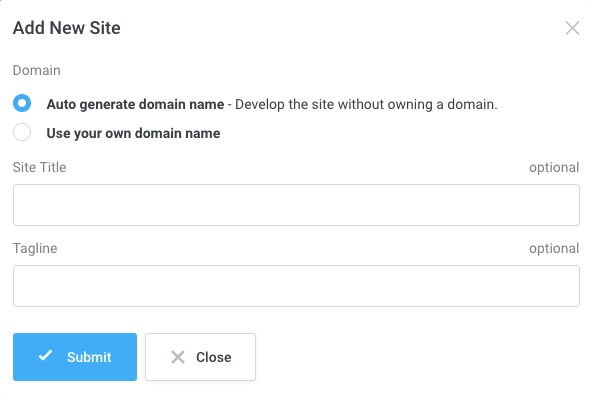The width and height of the screenshot is (592, 394).
Task: Click the Close button beside Submit
Action: click(200, 357)
